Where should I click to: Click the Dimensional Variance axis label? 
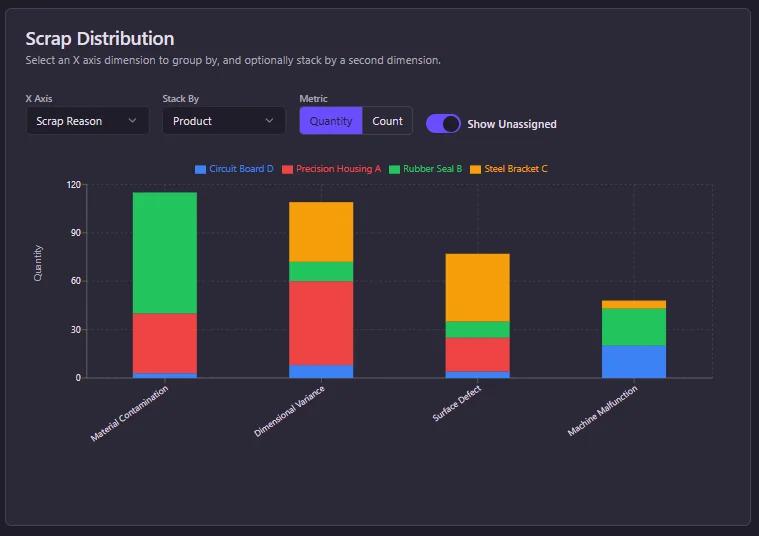pos(289,411)
